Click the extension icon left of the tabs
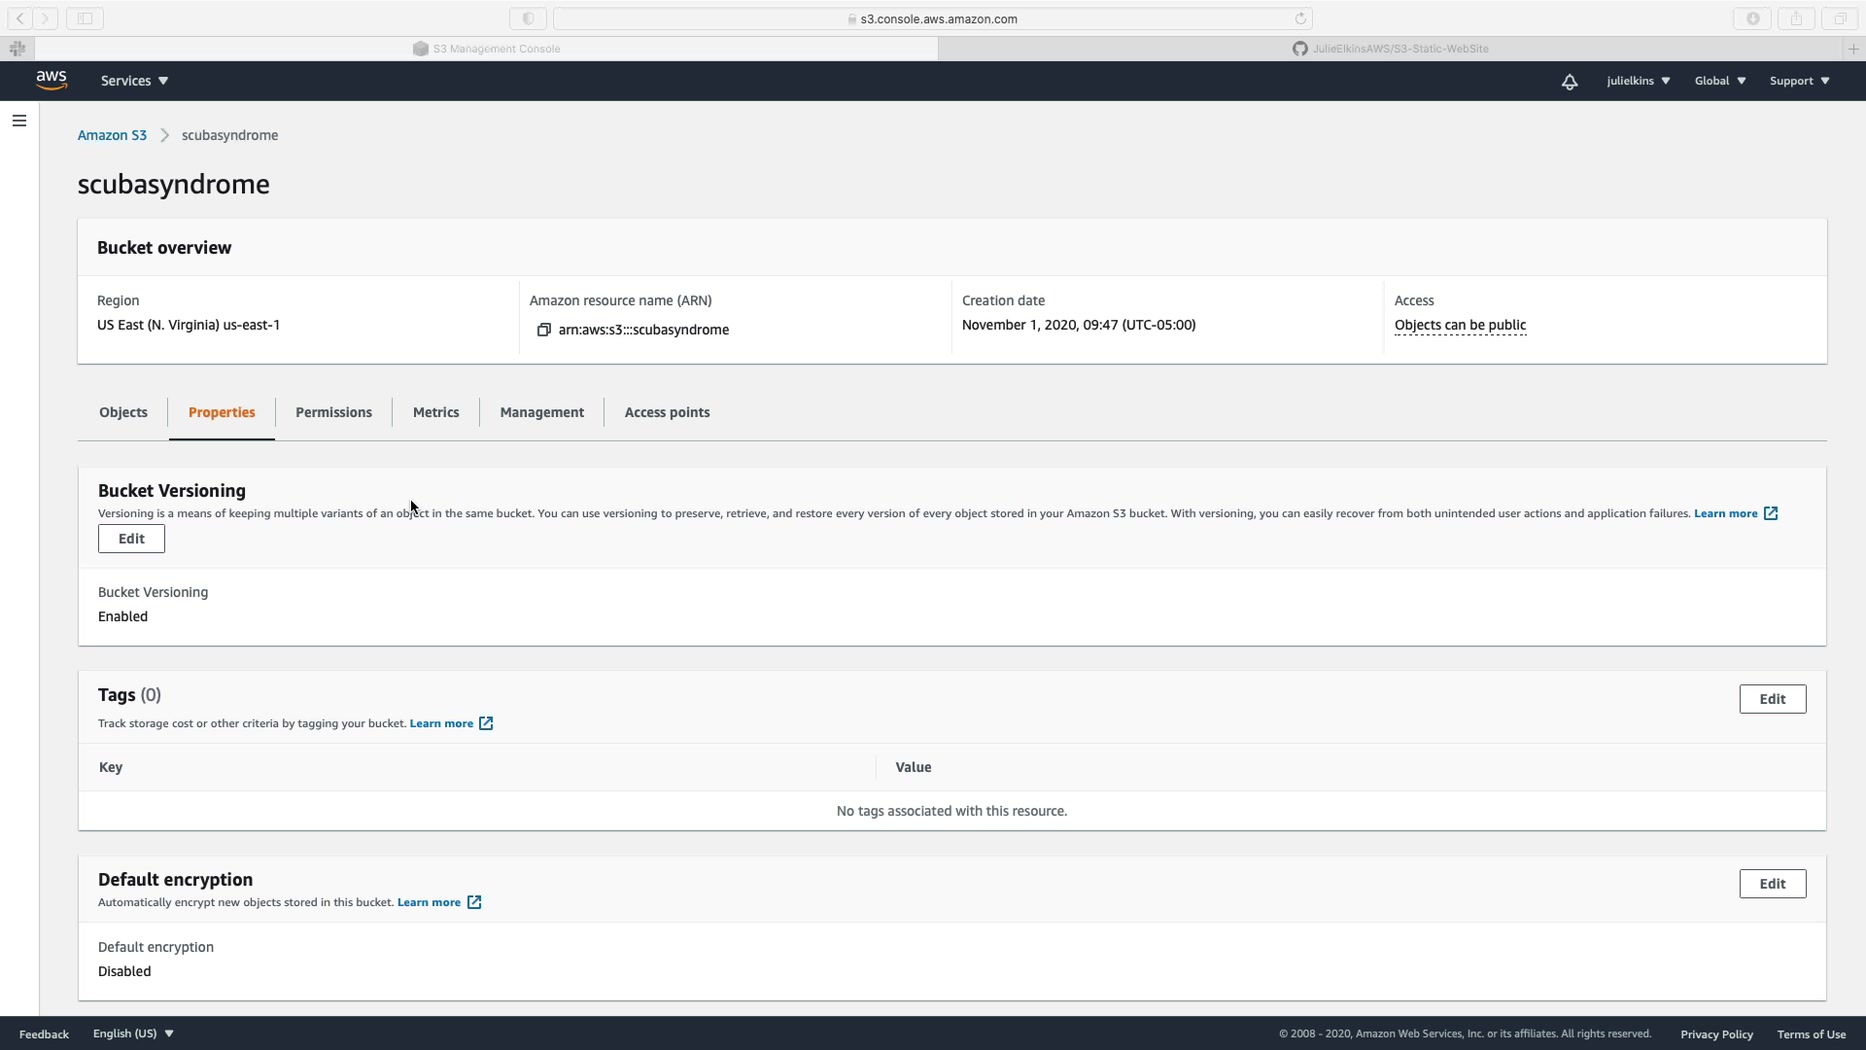The width and height of the screenshot is (1866, 1050). pyautogui.click(x=17, y=48)
